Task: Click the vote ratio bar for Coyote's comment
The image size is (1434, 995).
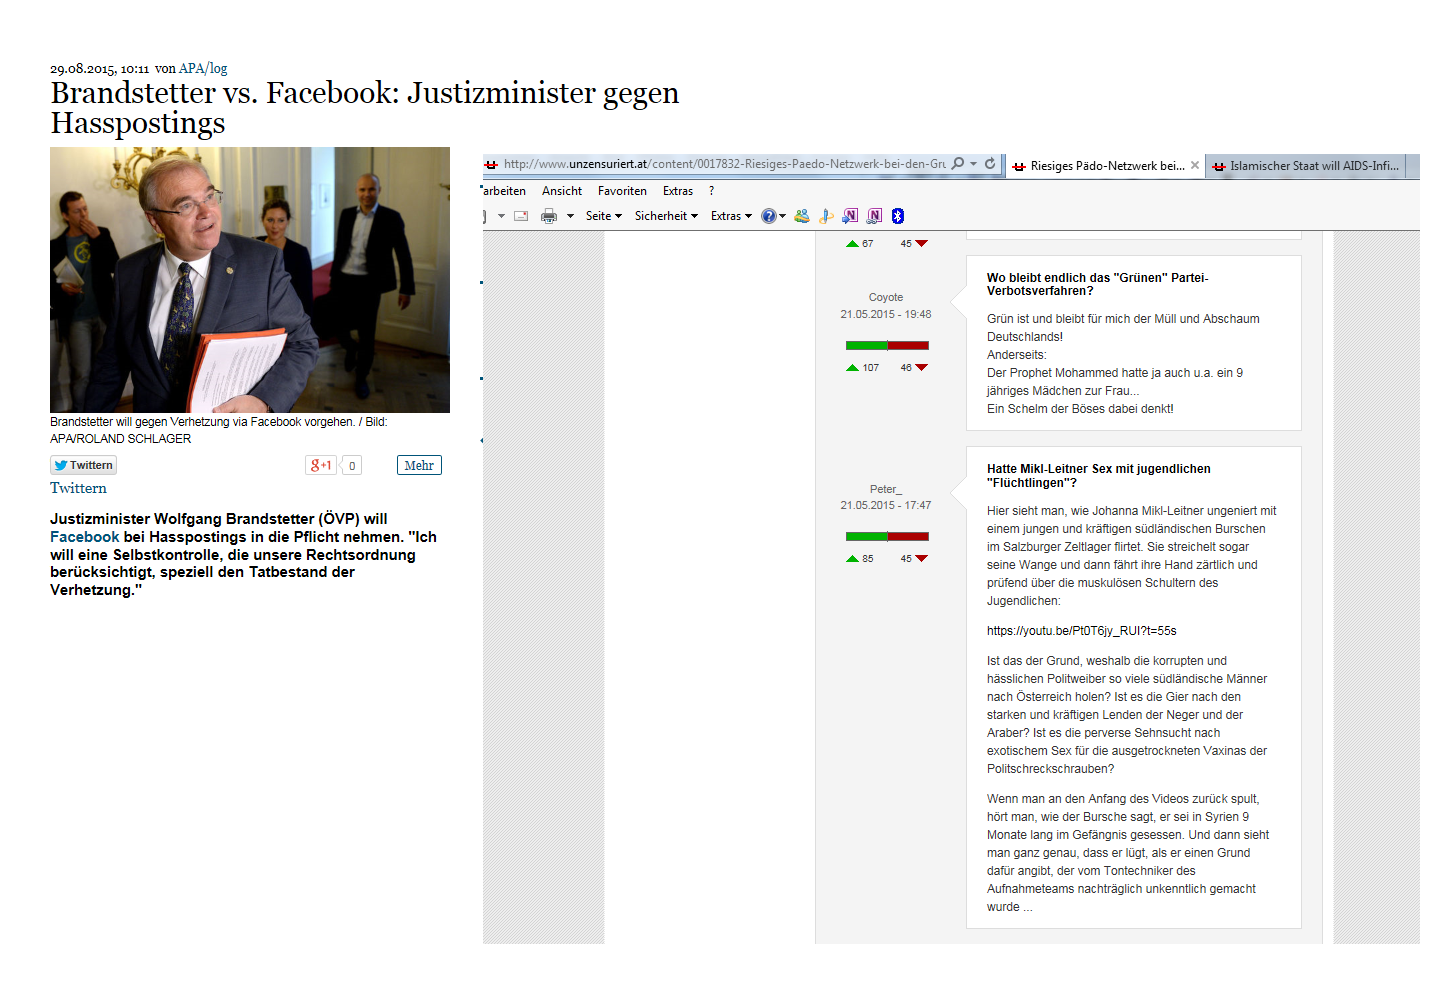Action: 887,346
